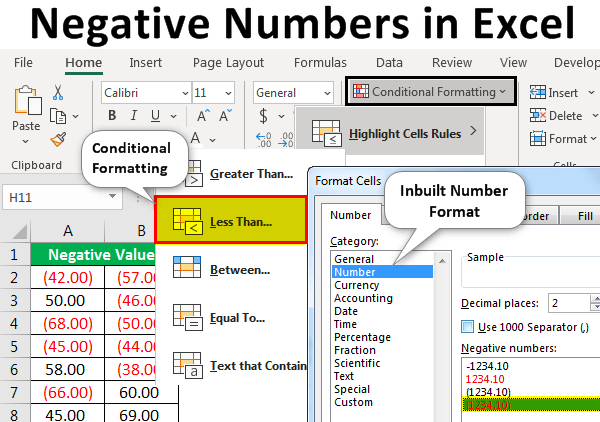Click Category list scroll up arrow
600x422 pixels.
[442, 261]
